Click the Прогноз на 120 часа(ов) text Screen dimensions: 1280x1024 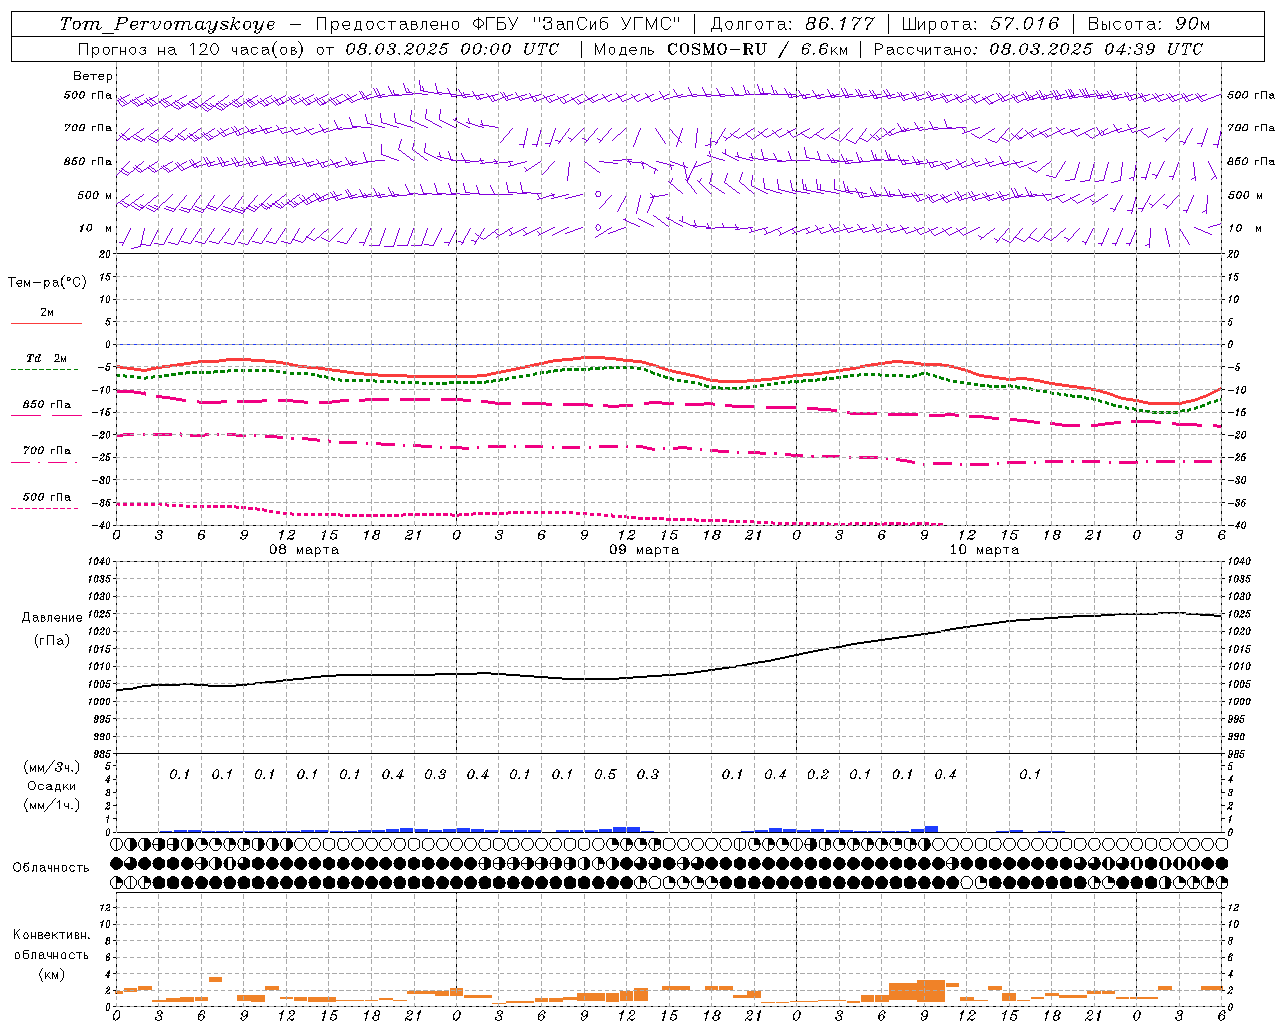pos(193,49)
